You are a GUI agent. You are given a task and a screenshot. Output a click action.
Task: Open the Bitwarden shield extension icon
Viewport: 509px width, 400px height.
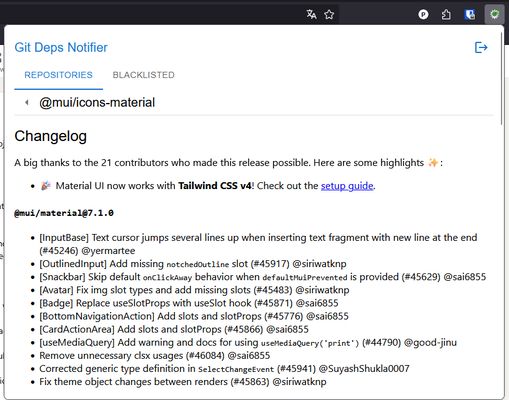click(470, 14)
